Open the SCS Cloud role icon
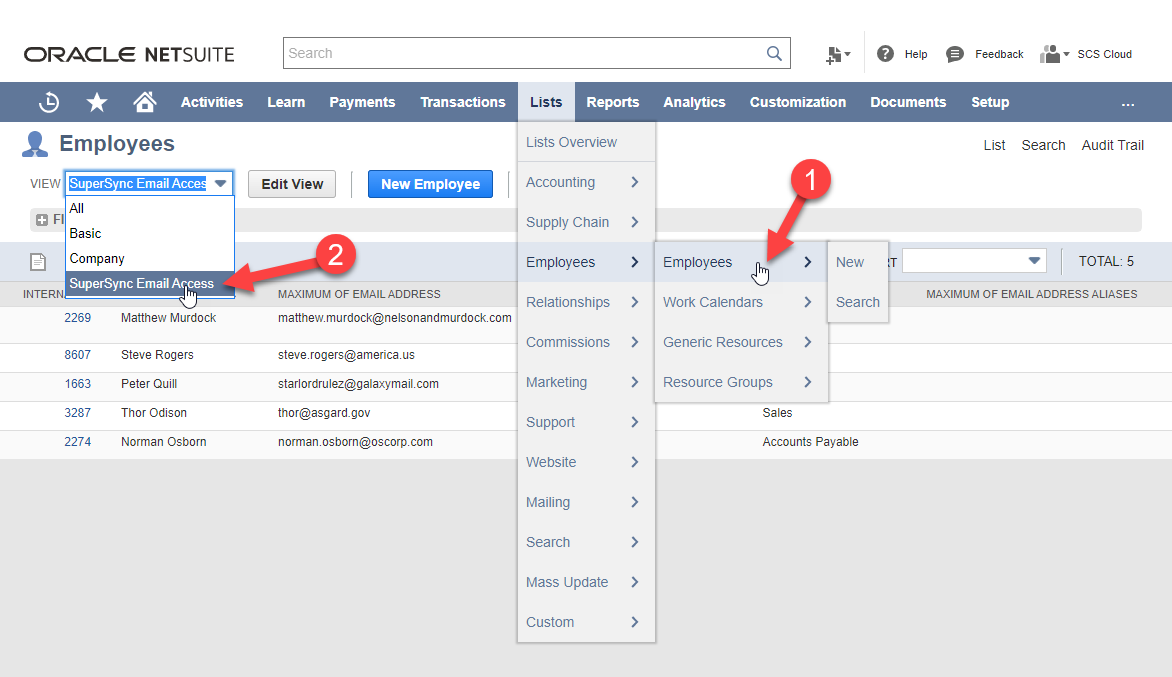1172x677 pixels. click(1055, 54)
